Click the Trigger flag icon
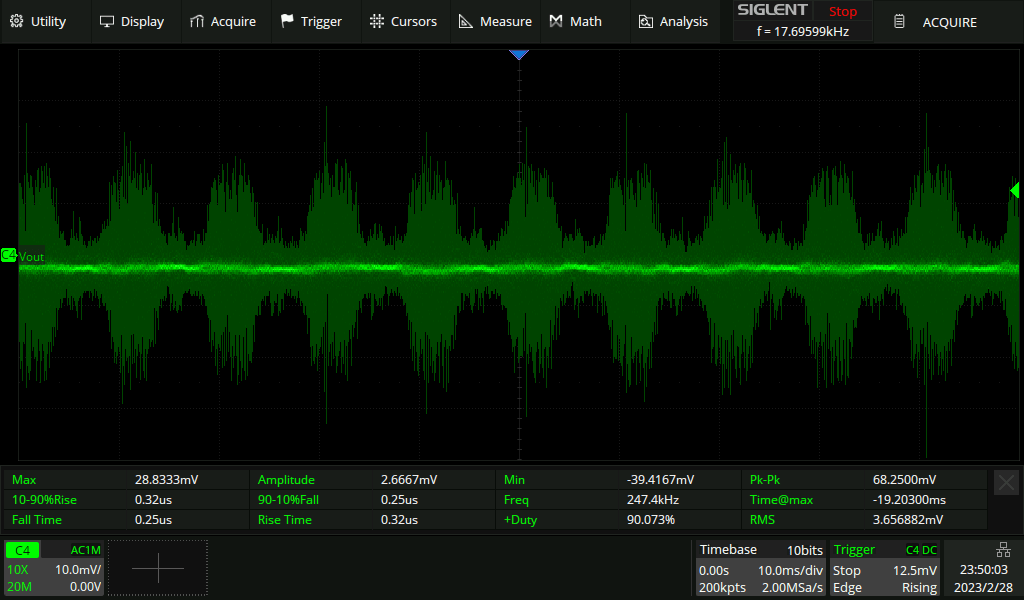The width and height of the screenshot is (1024, 600). 287,22
